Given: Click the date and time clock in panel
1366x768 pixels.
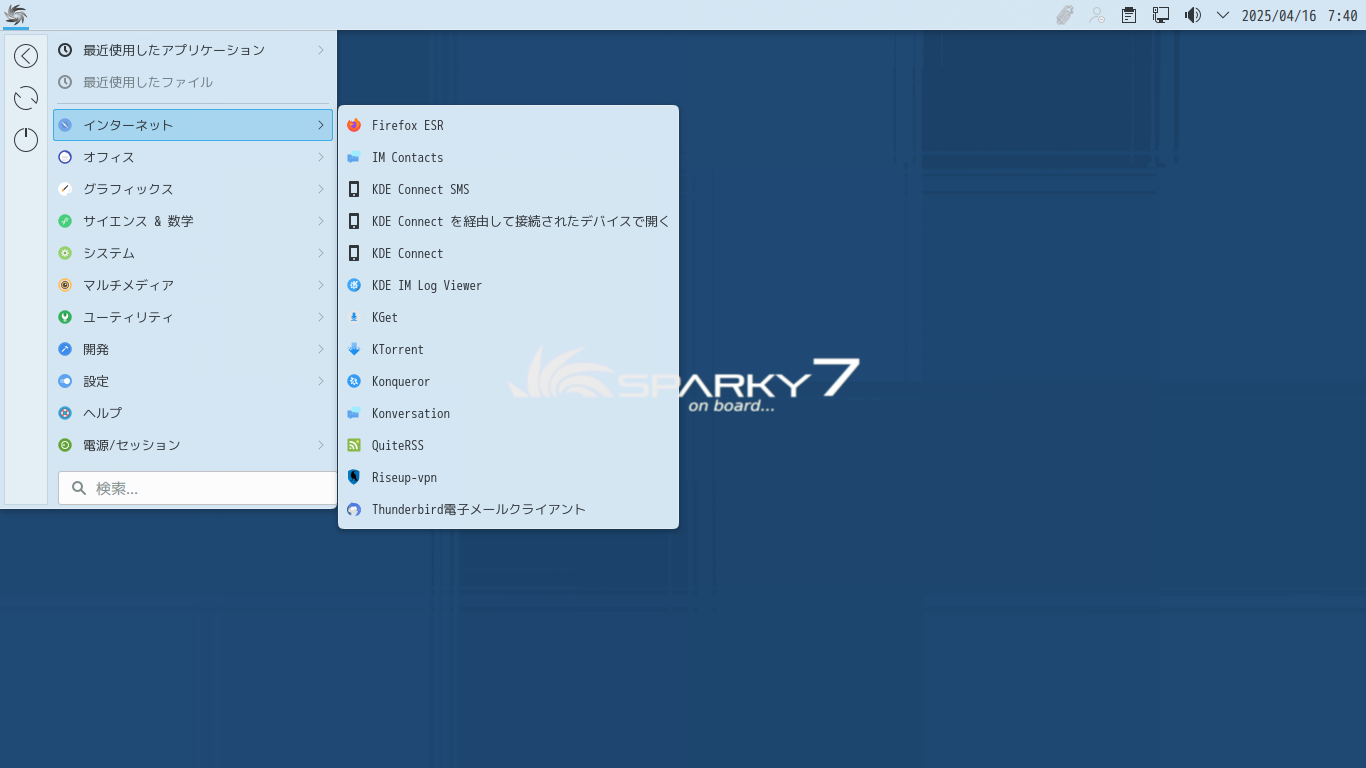Looking at the screenshot, I should tap(1299, 15).
